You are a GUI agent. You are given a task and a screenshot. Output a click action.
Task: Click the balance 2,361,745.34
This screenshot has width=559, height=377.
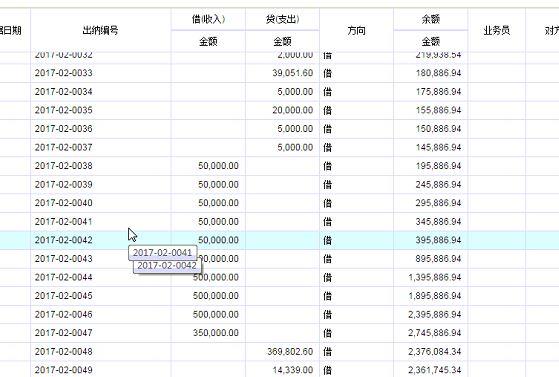[435, 370]
